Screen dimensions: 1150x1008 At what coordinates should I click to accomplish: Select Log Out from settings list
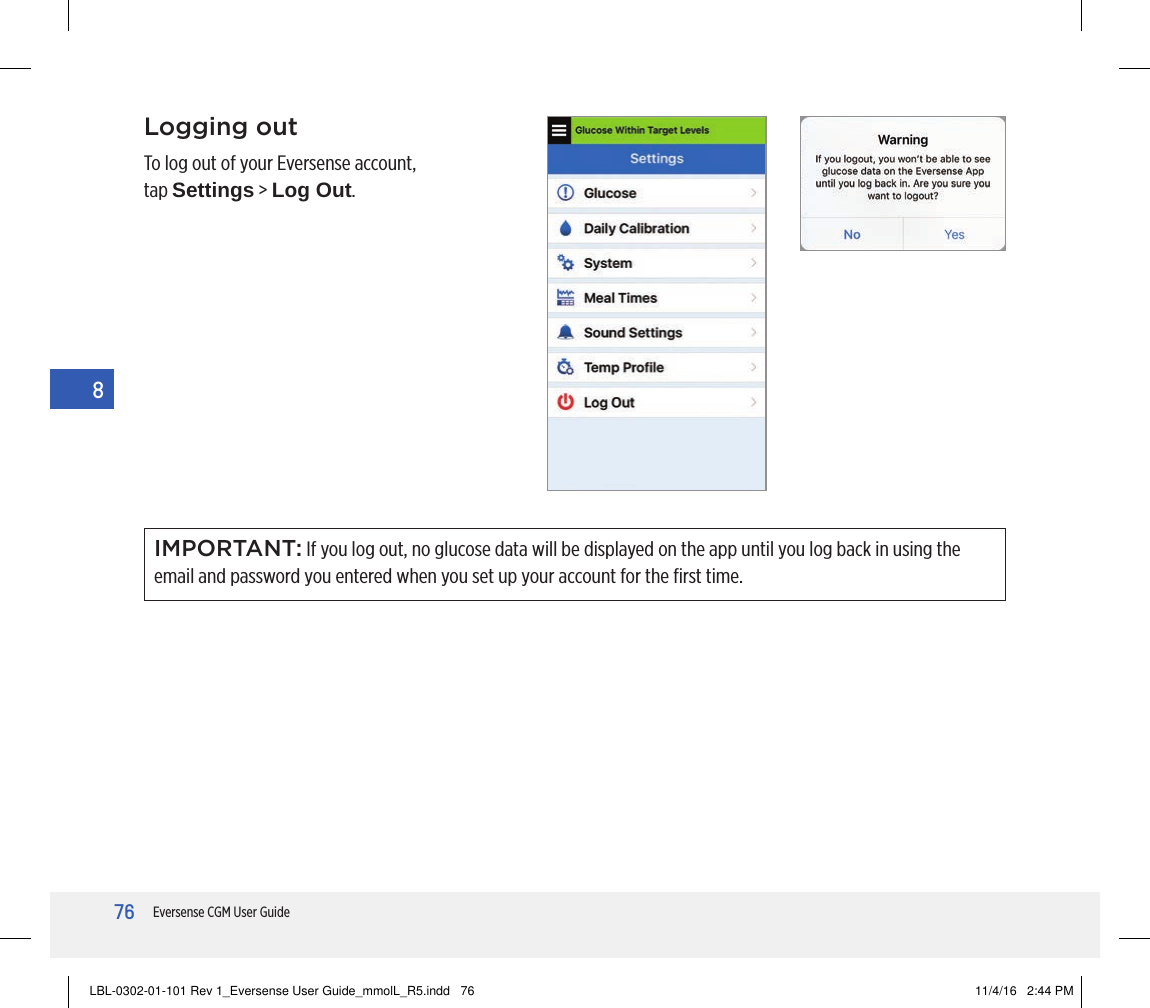pos(656,402)
